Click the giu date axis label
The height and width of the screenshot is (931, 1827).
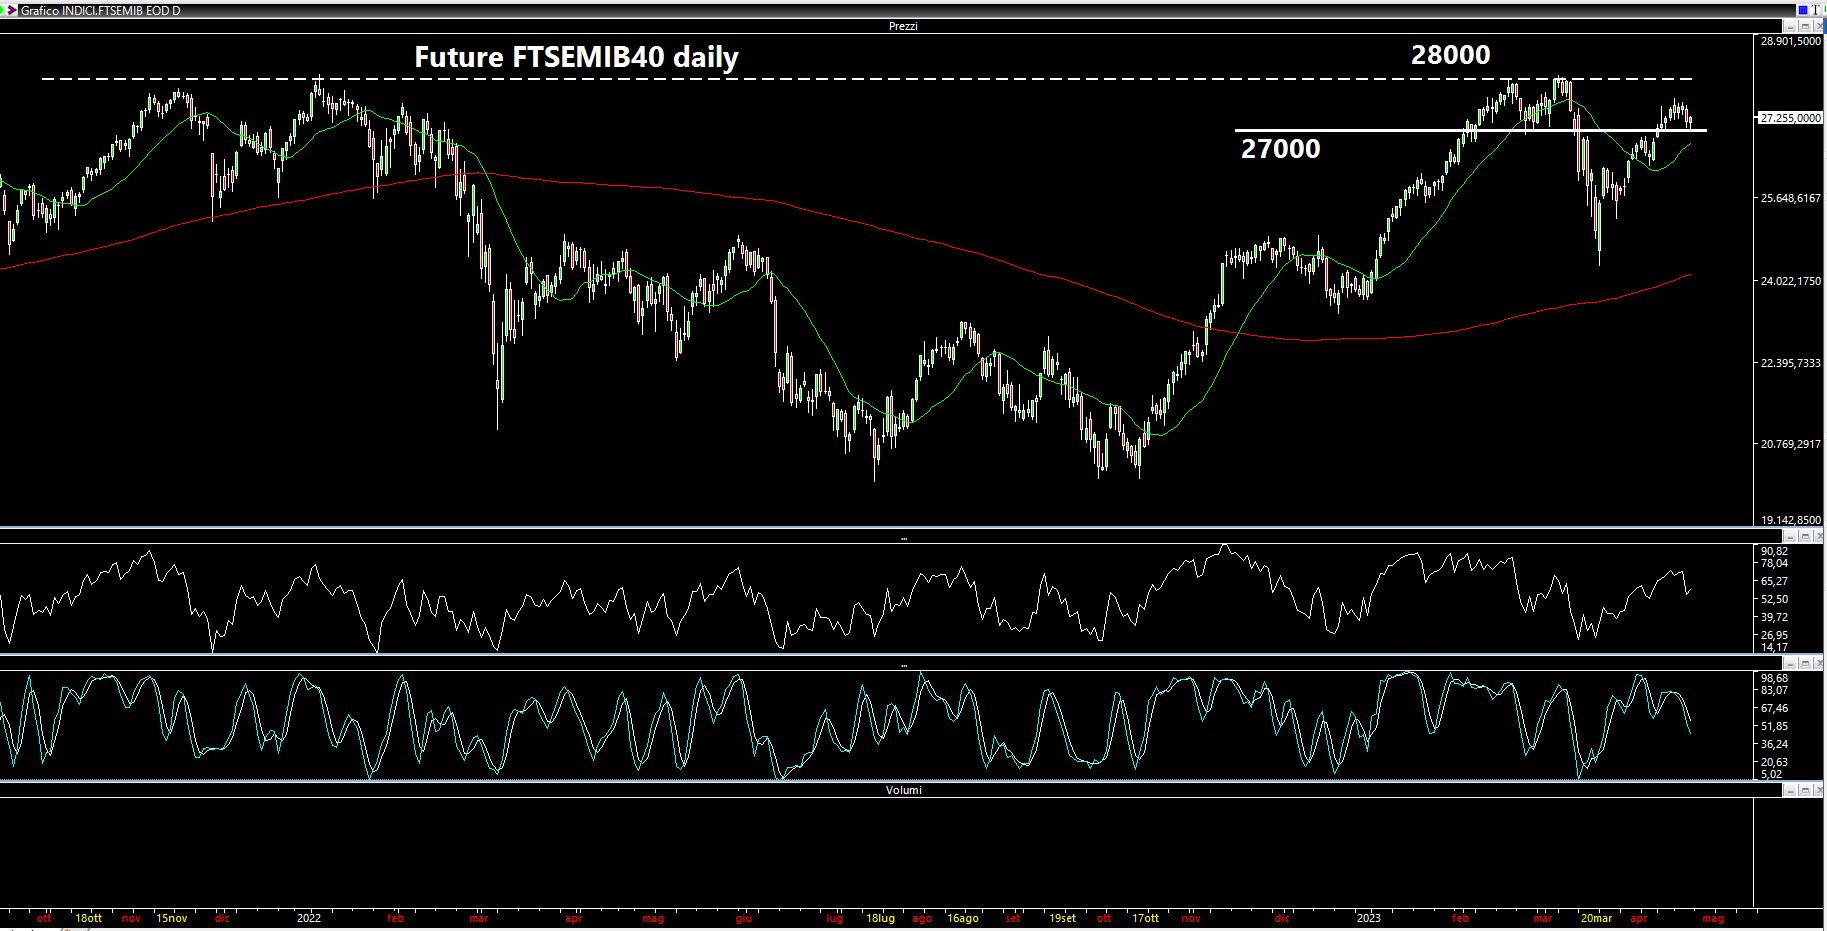click(x=743, y=917)
